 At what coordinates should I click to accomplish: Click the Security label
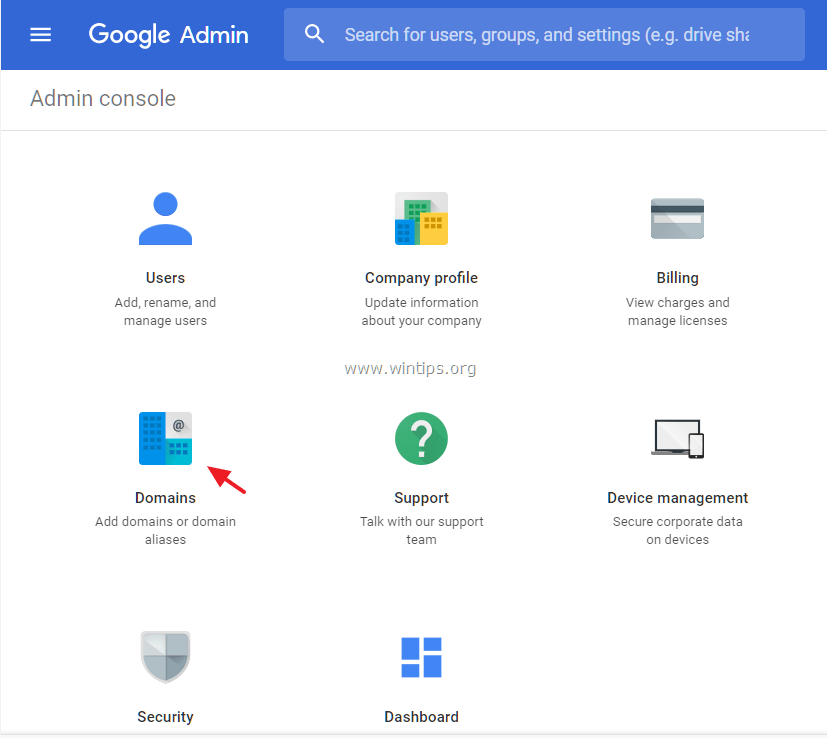click(165, 717)
